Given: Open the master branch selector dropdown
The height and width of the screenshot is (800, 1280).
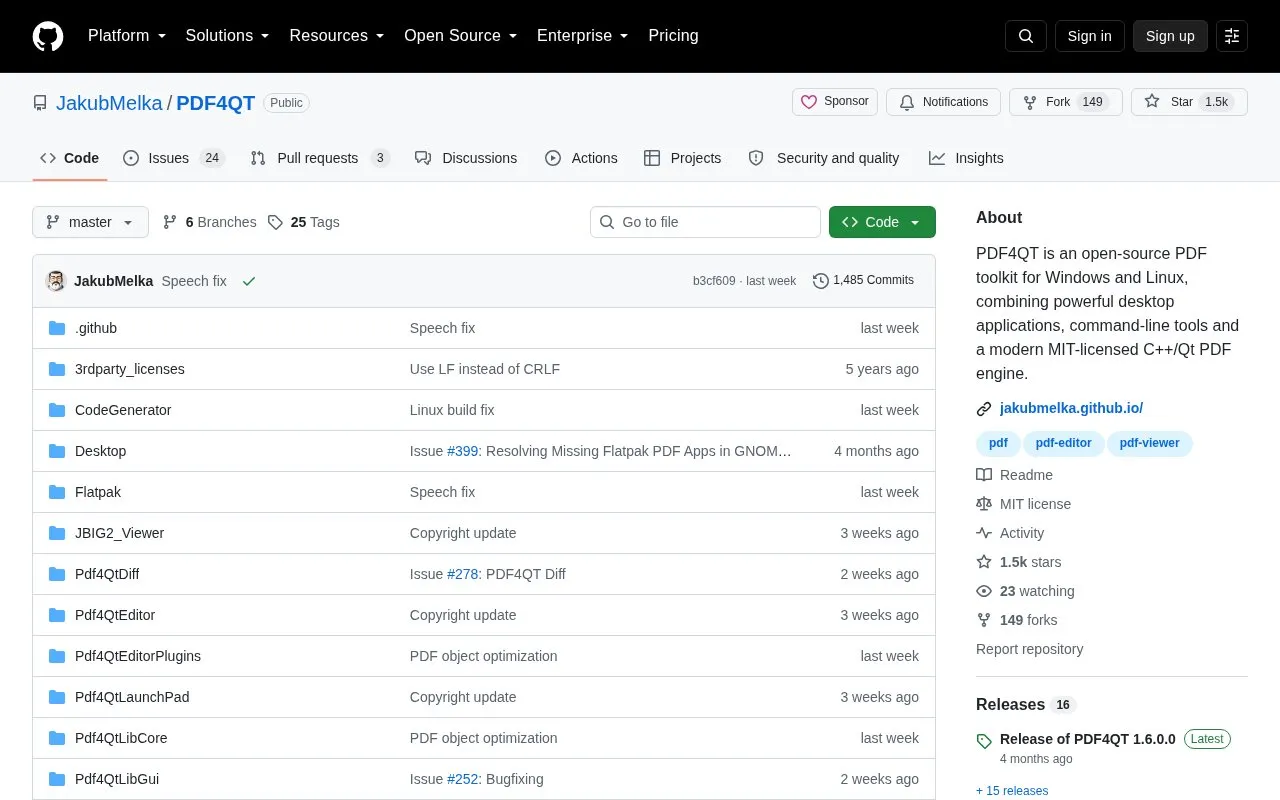Looking at the screenshot, I should tap(90, 222).
